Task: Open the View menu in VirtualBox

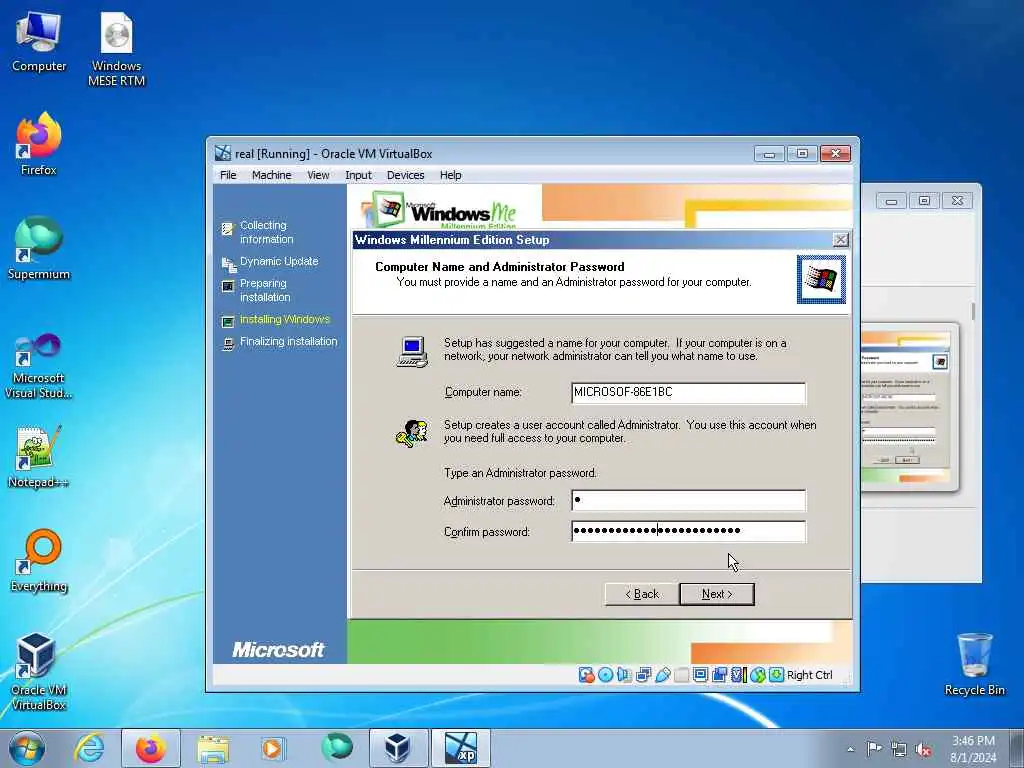Action: [318, 175]
